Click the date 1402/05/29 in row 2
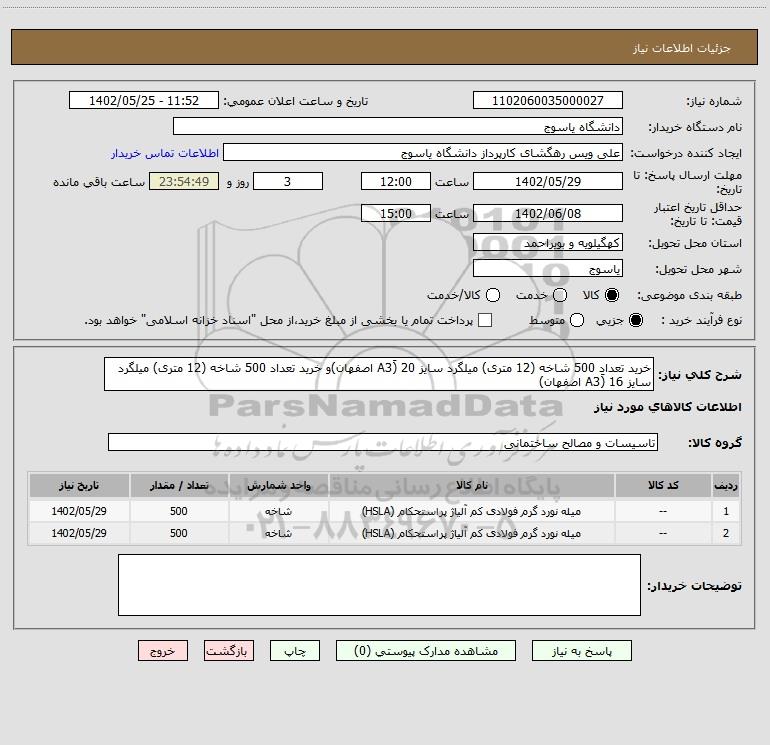Viewport: 770px width, 745px height. click(x=79, y=533)
